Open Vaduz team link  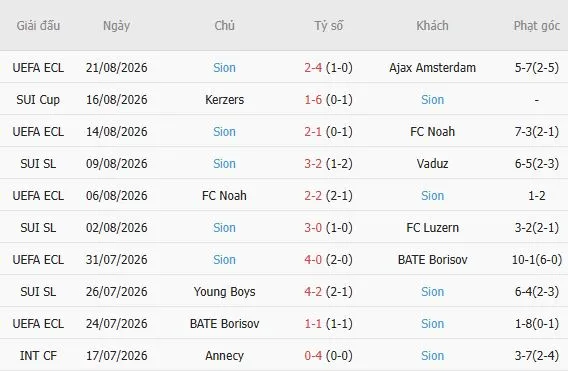coord(432,164)
